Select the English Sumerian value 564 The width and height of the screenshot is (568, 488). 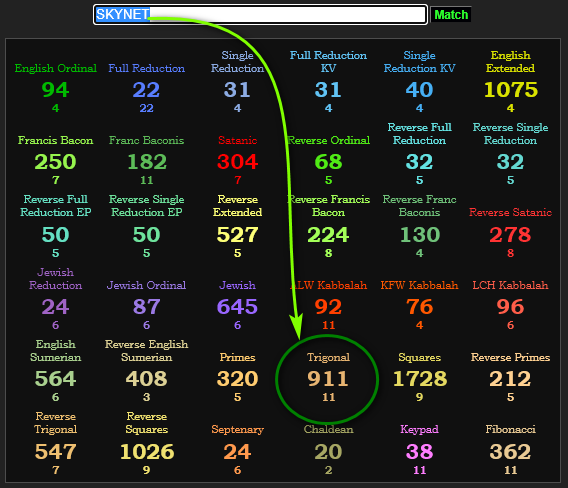pos(55,379)
